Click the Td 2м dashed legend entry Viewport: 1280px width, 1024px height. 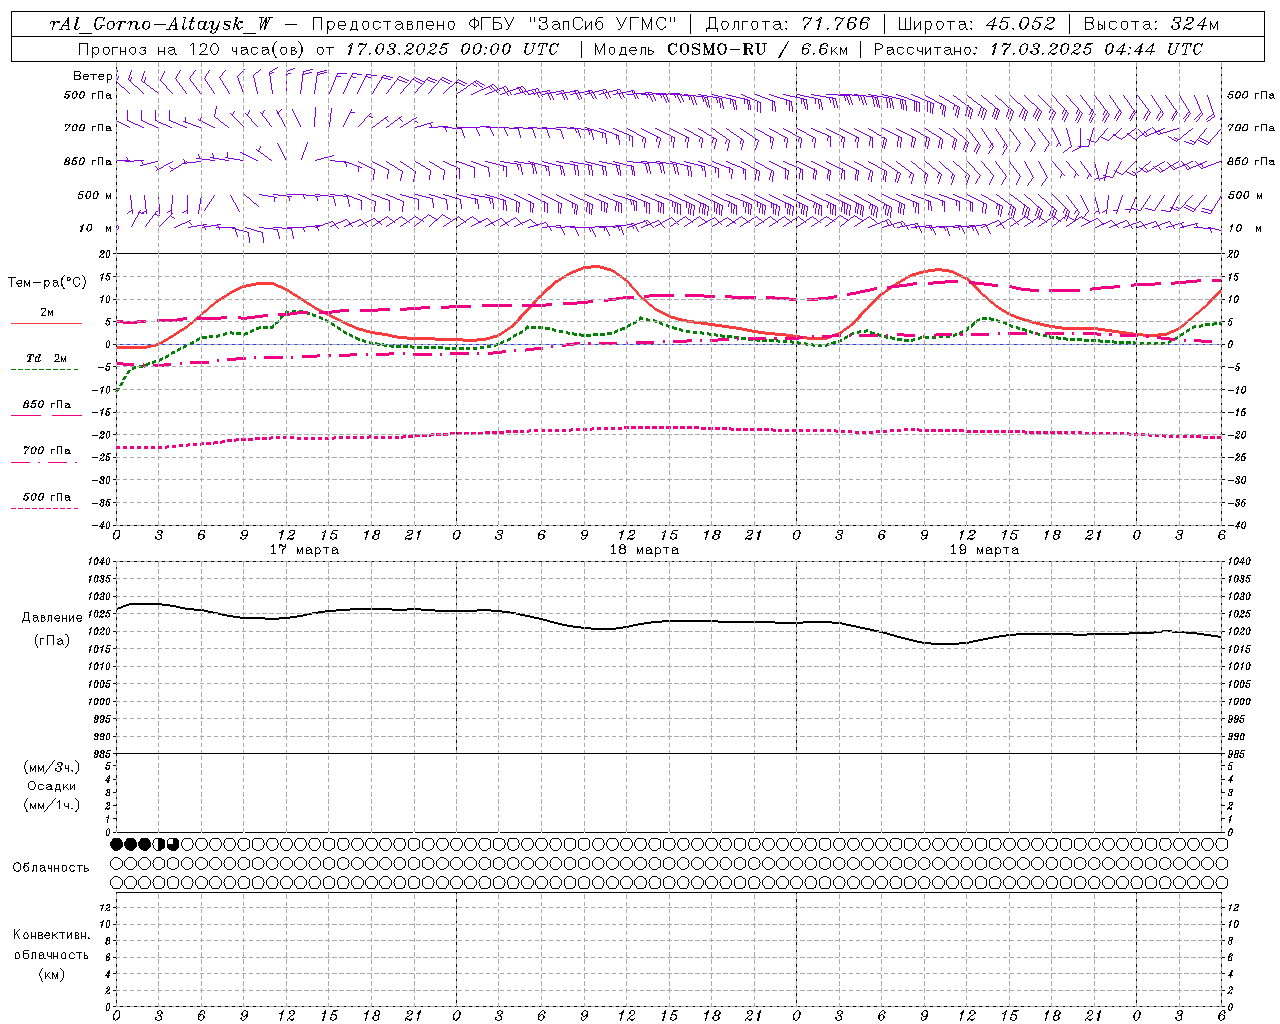pos(46,362)
